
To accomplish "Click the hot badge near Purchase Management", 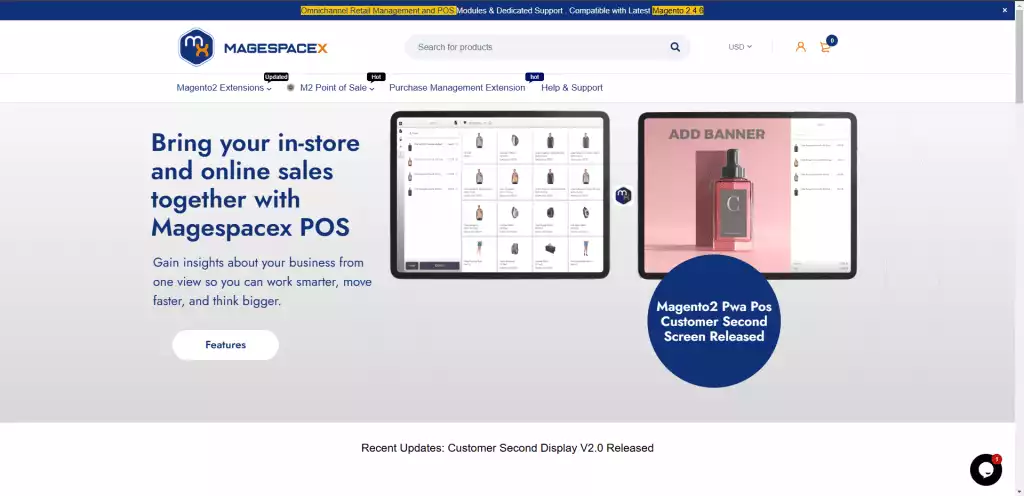I will [x=534, y=77].
